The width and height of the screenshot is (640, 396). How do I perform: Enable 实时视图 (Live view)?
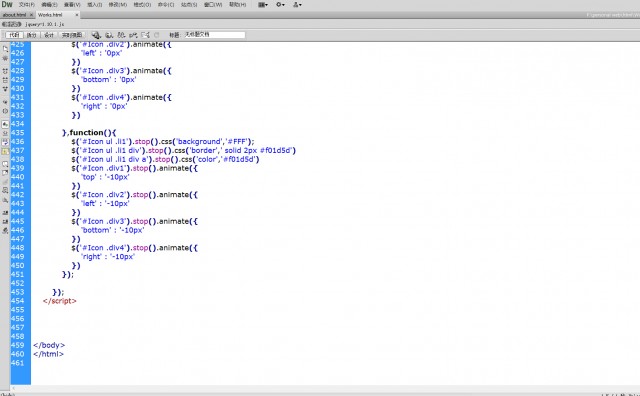[x=72, y=35]
